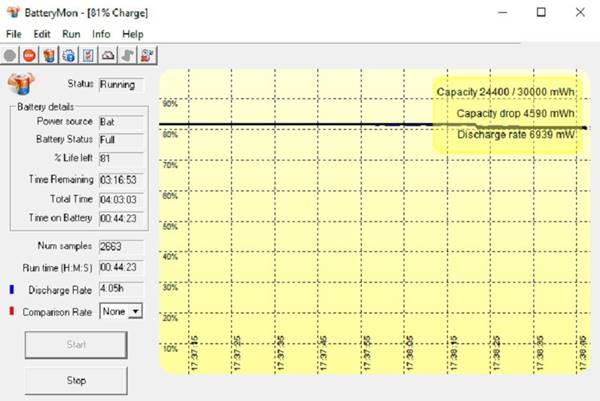Click the Stop button below Start
600x401 pixels.
(x=76, y=380)
